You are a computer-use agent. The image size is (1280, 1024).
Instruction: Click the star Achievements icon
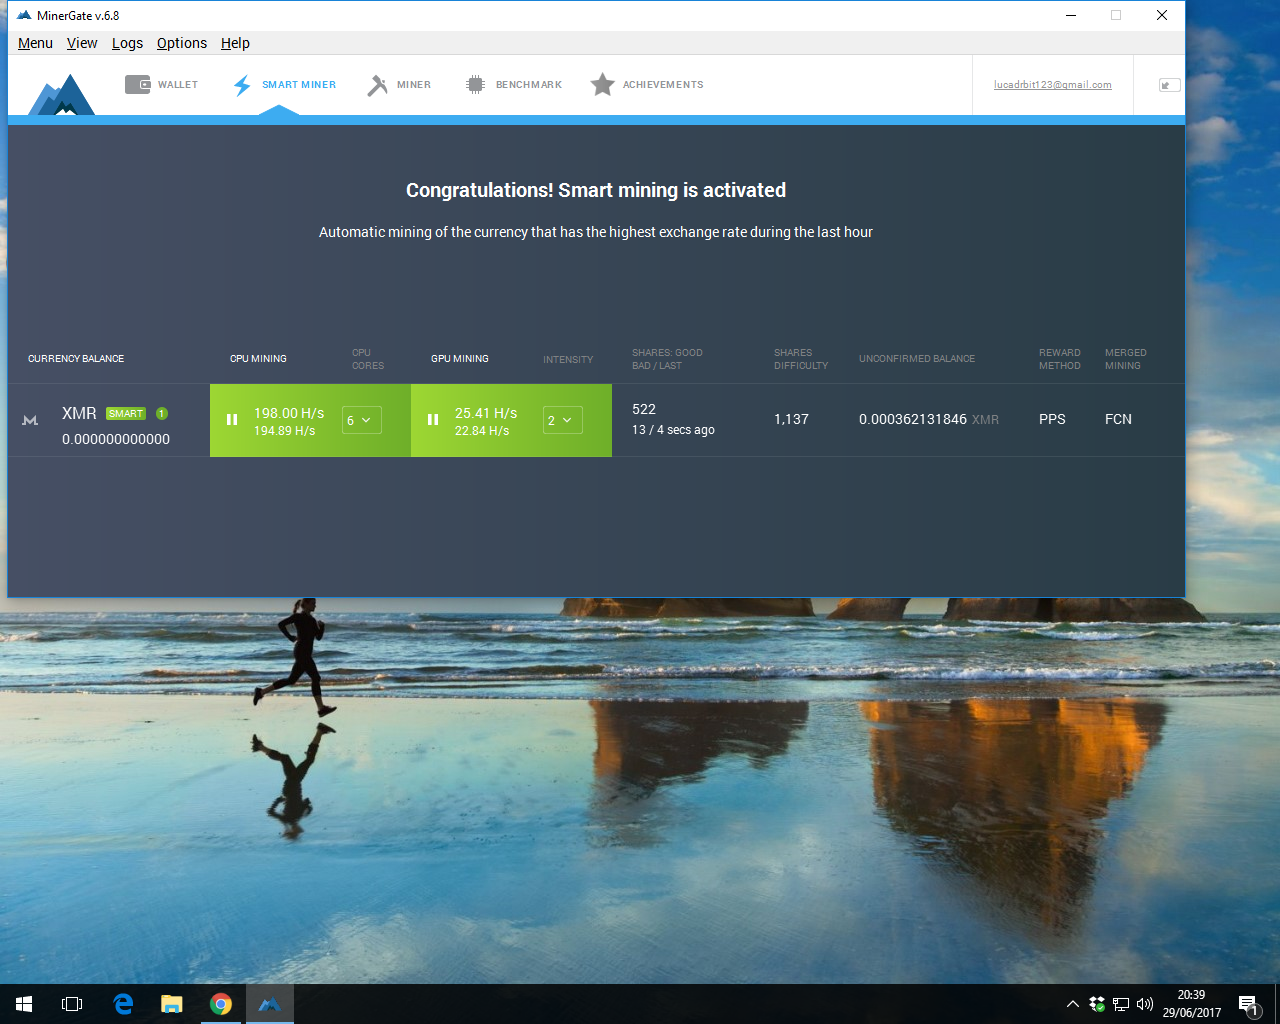click(602, 85)
